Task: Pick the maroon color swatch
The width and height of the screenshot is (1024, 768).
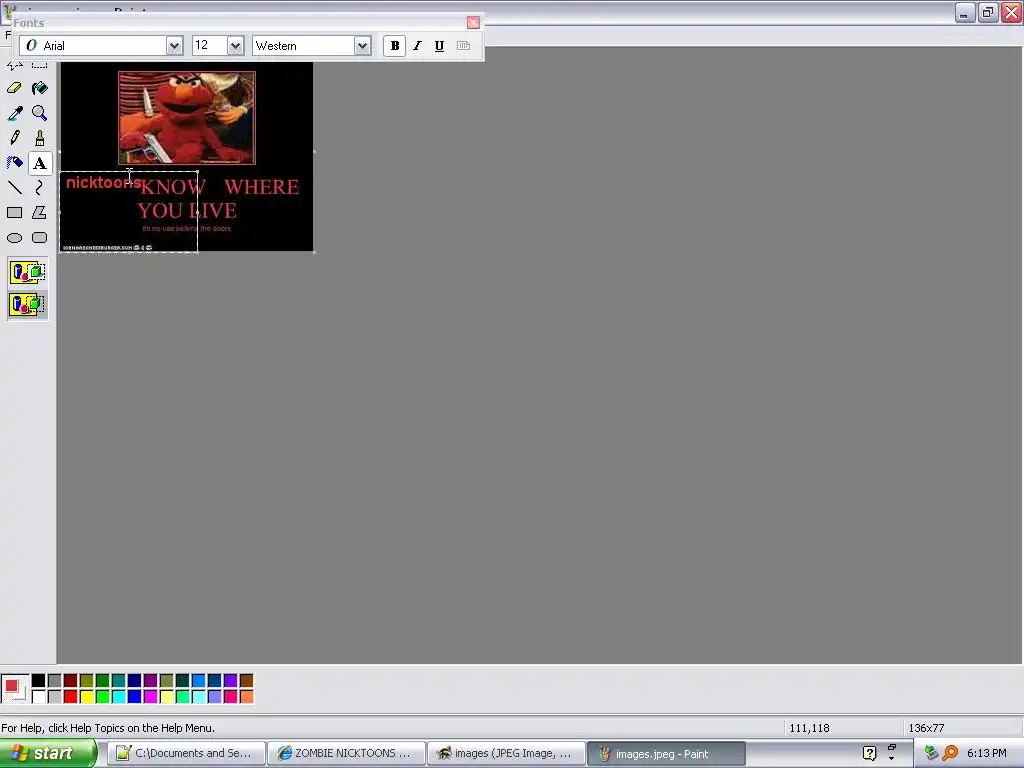Action: (x=71, y=681)
